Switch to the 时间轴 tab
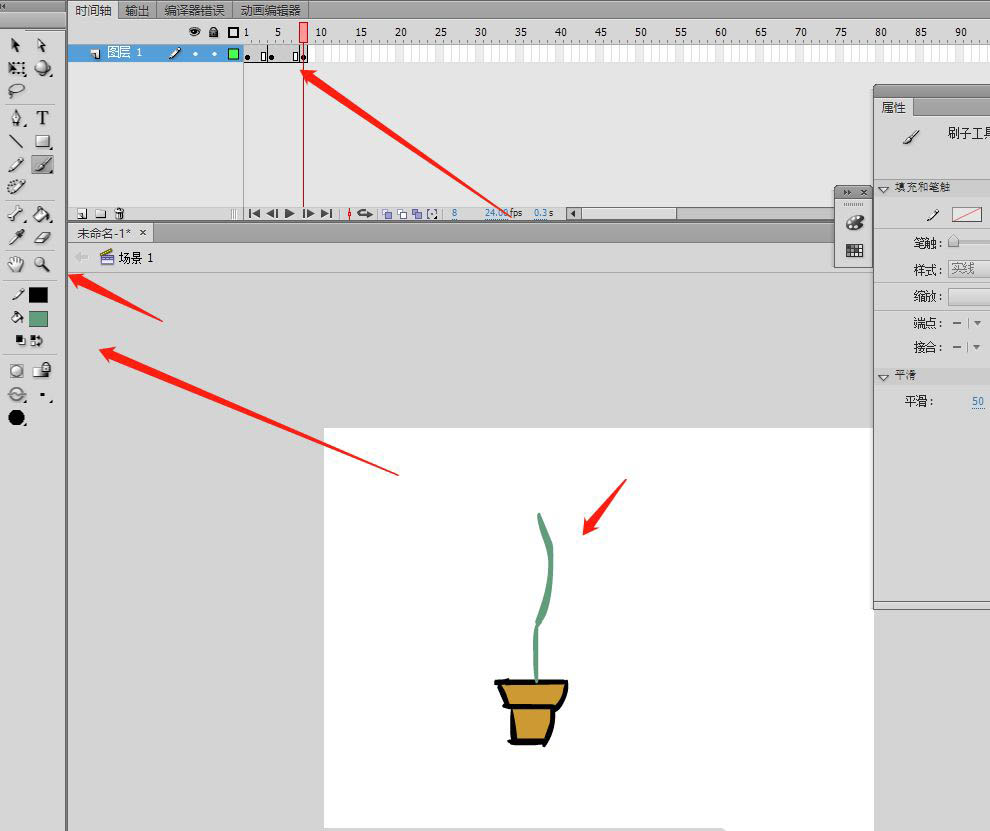The width and height of the screenshot is (990, 831). [x=93, y=10]
